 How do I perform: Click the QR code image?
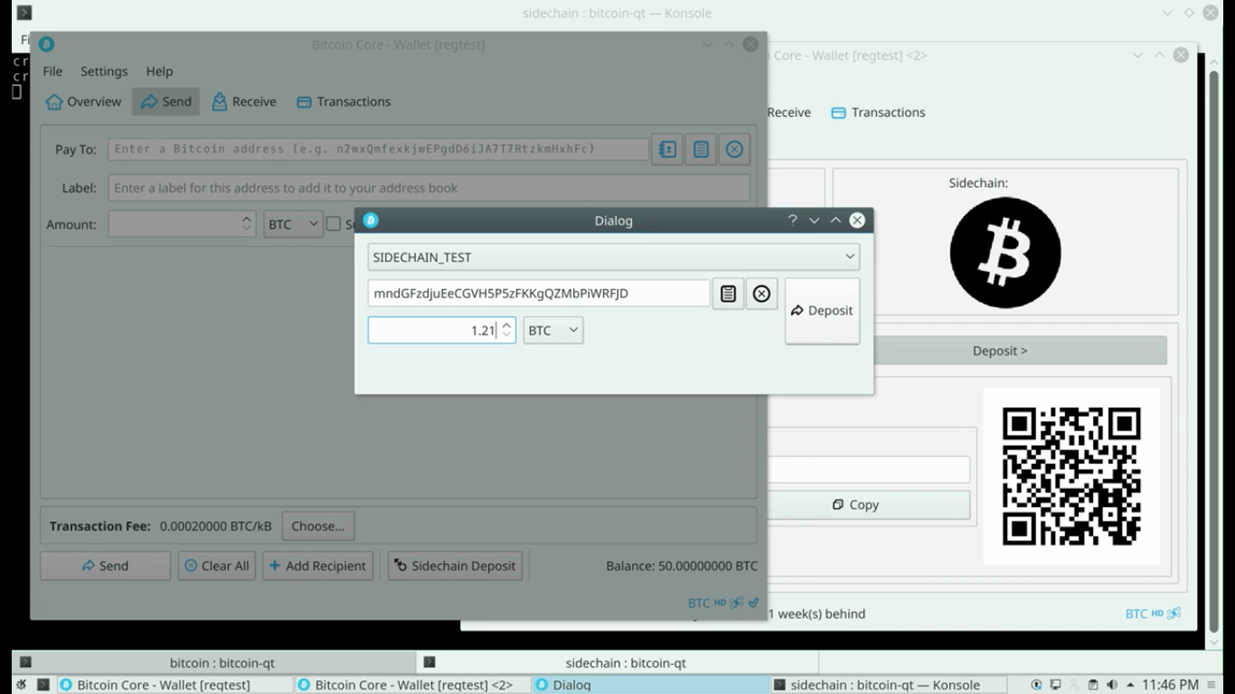pyautogui.click(x=1071, y=476)
